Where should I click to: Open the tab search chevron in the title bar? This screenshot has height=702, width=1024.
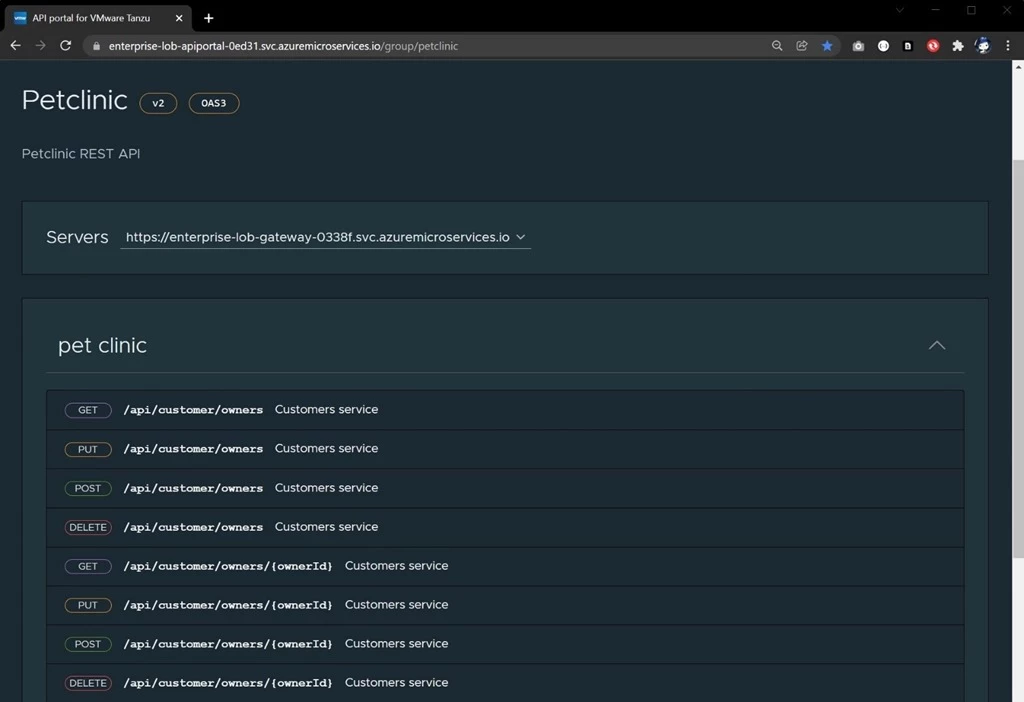pyautogui.click(x=899, y=10)
